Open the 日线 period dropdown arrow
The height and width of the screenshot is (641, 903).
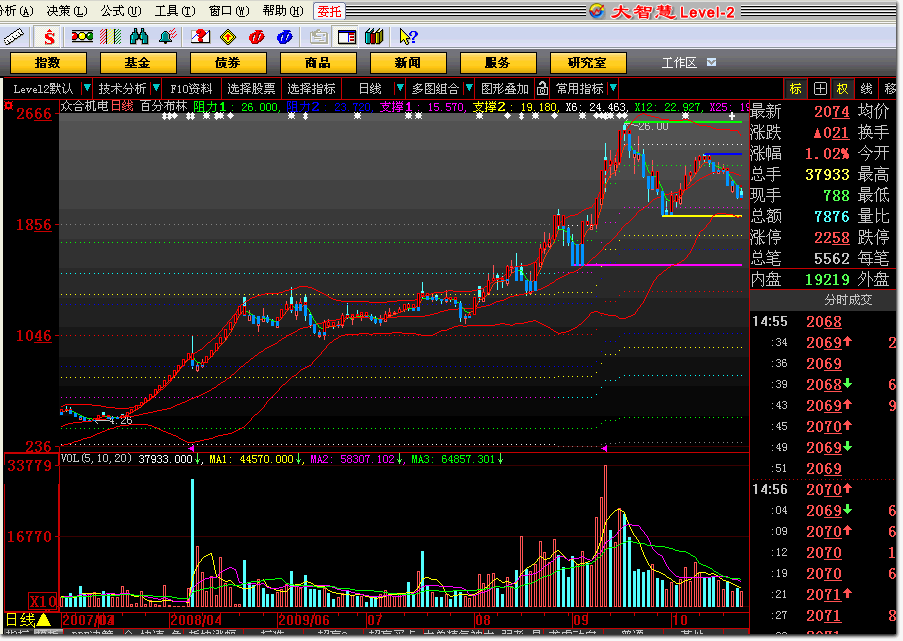(400, 88)
